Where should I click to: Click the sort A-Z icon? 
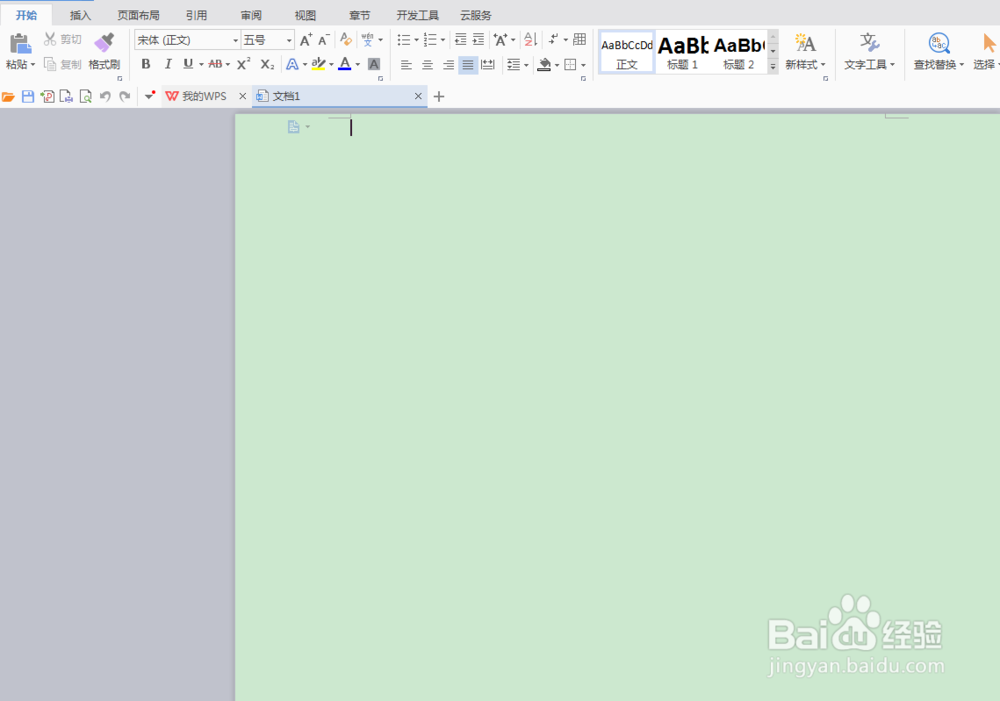pos(531,40)
